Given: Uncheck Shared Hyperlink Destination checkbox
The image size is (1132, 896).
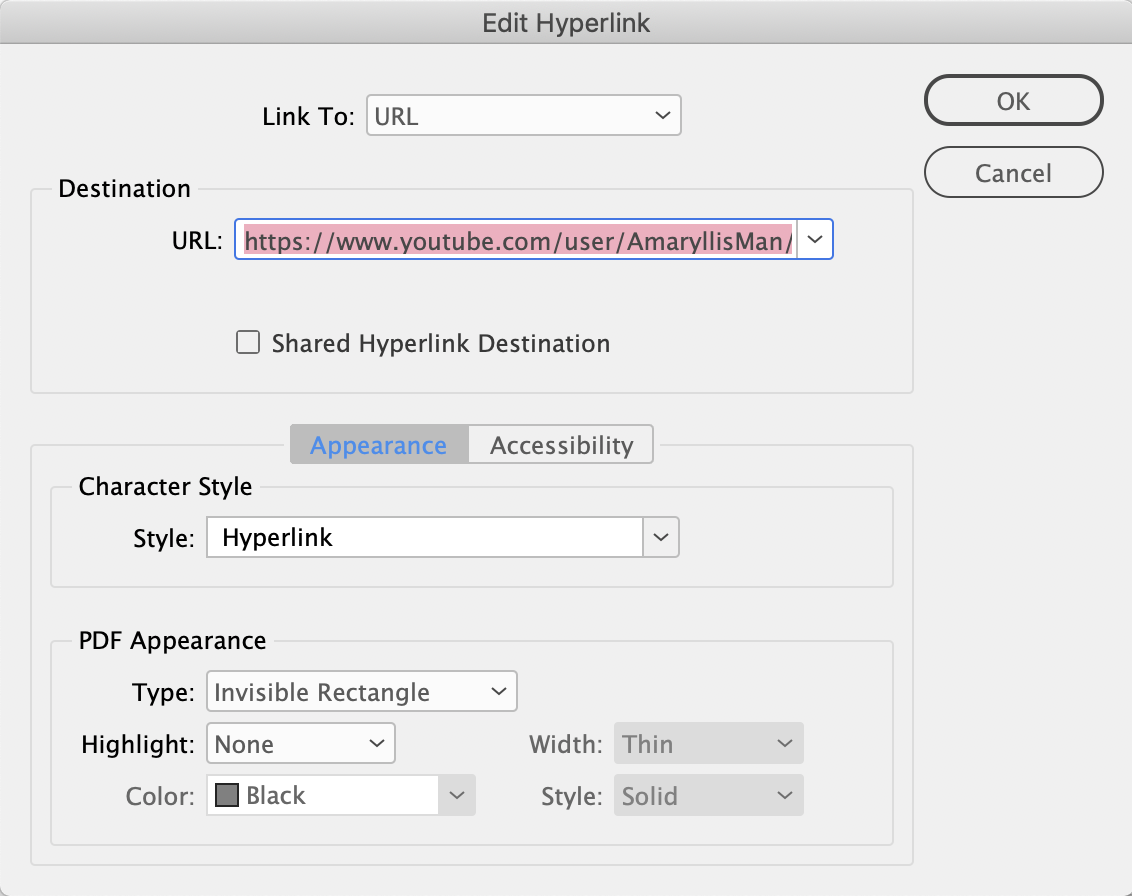Looking at the screenshot, I should [247, 342].
